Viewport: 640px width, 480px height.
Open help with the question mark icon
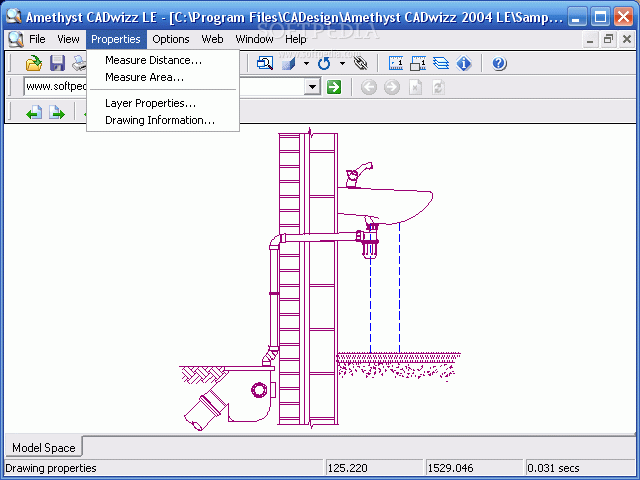[499, 63]
